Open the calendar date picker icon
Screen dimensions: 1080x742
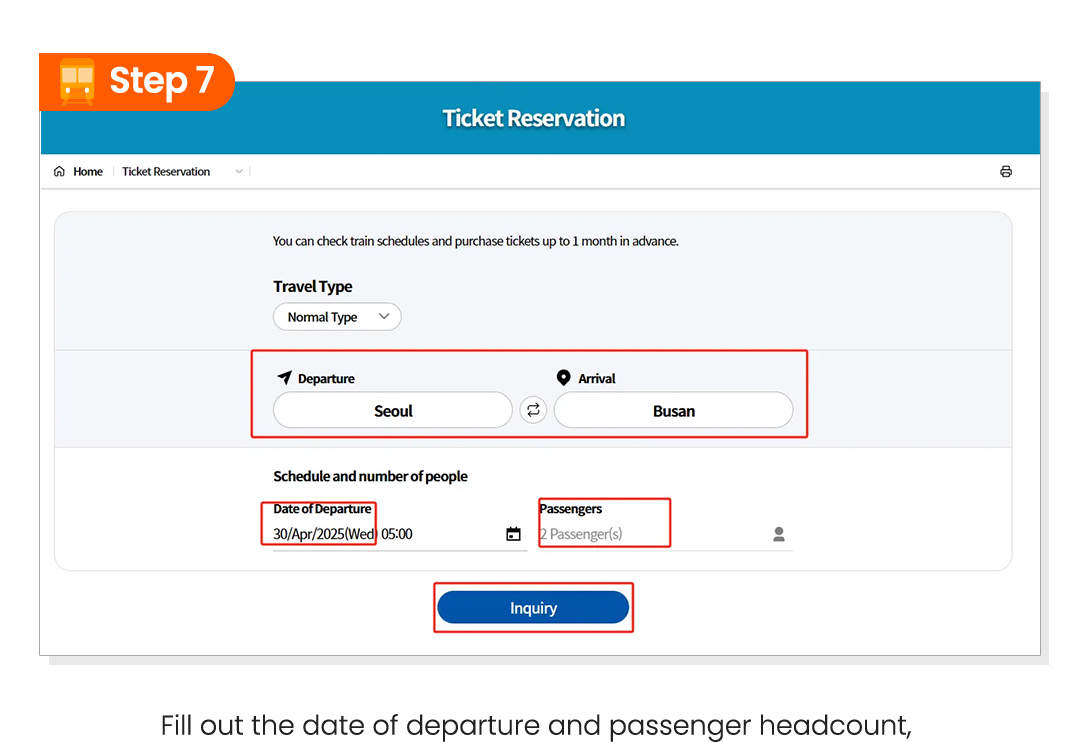(513, 534)
